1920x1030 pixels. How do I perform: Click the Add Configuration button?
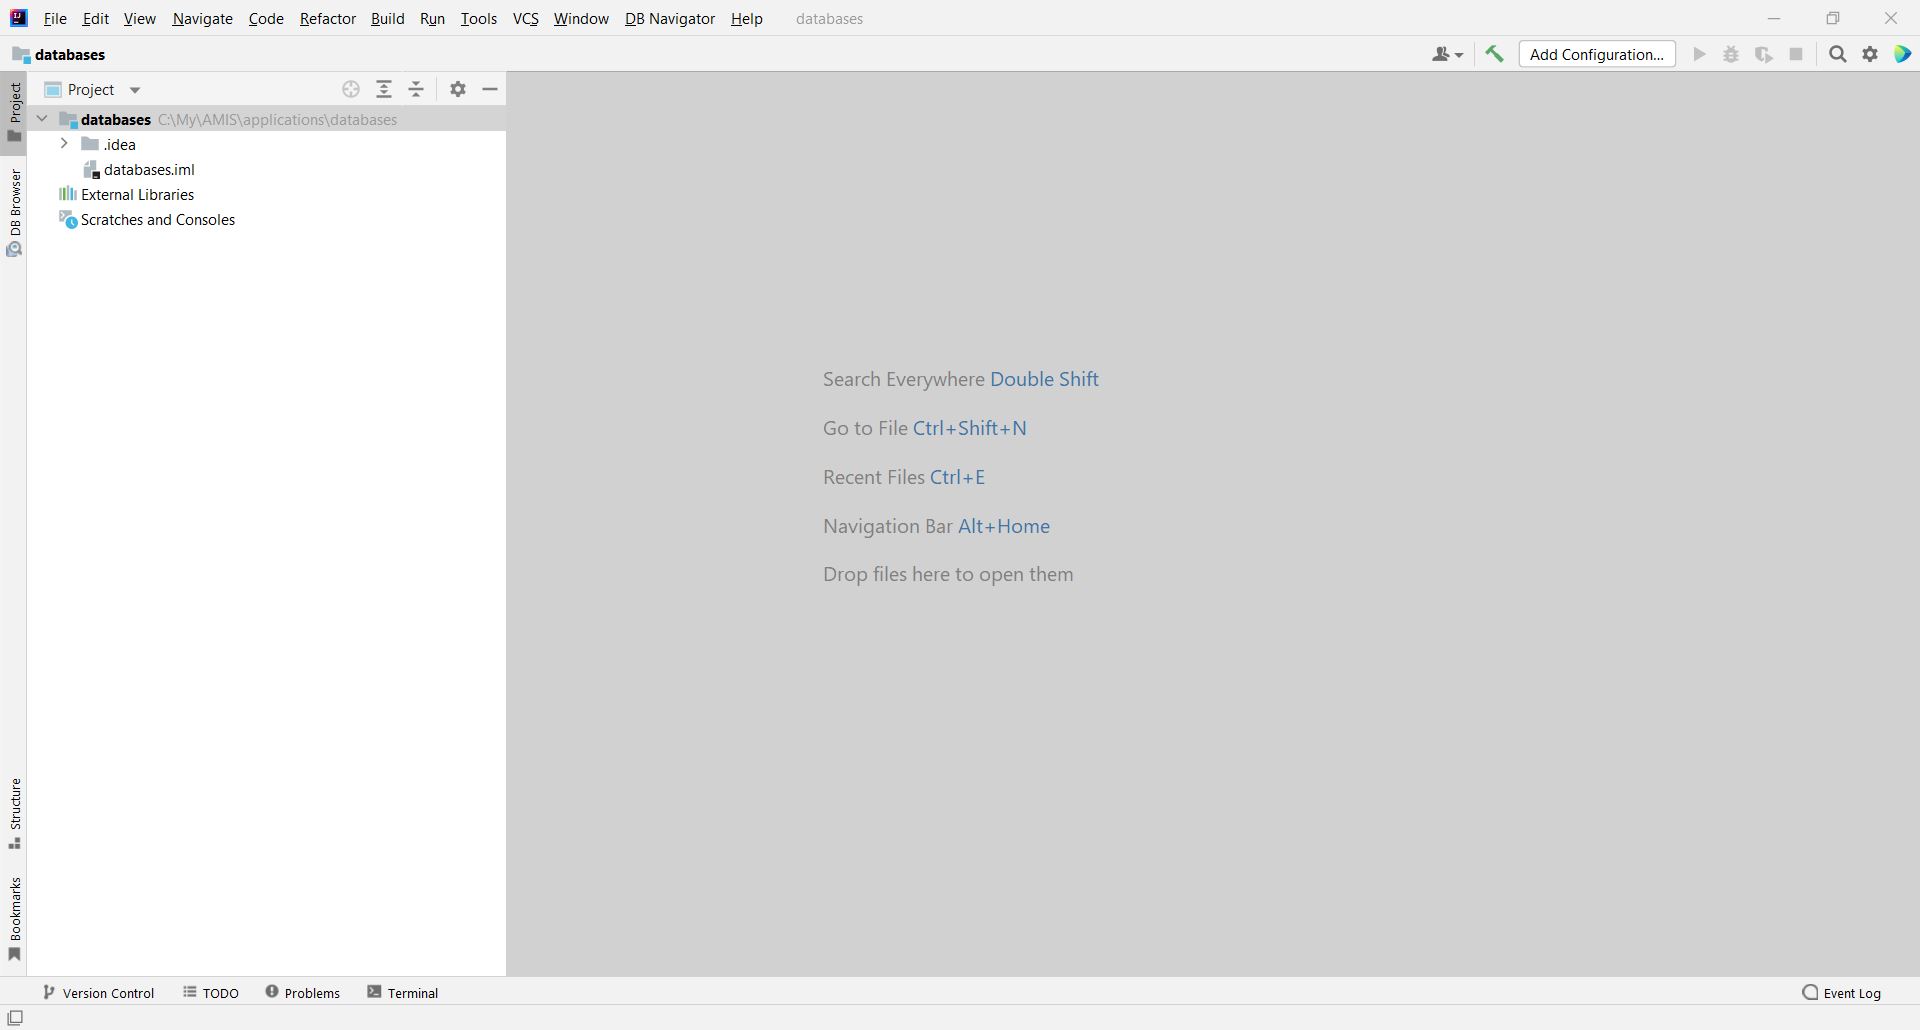tap(1596, 55)
